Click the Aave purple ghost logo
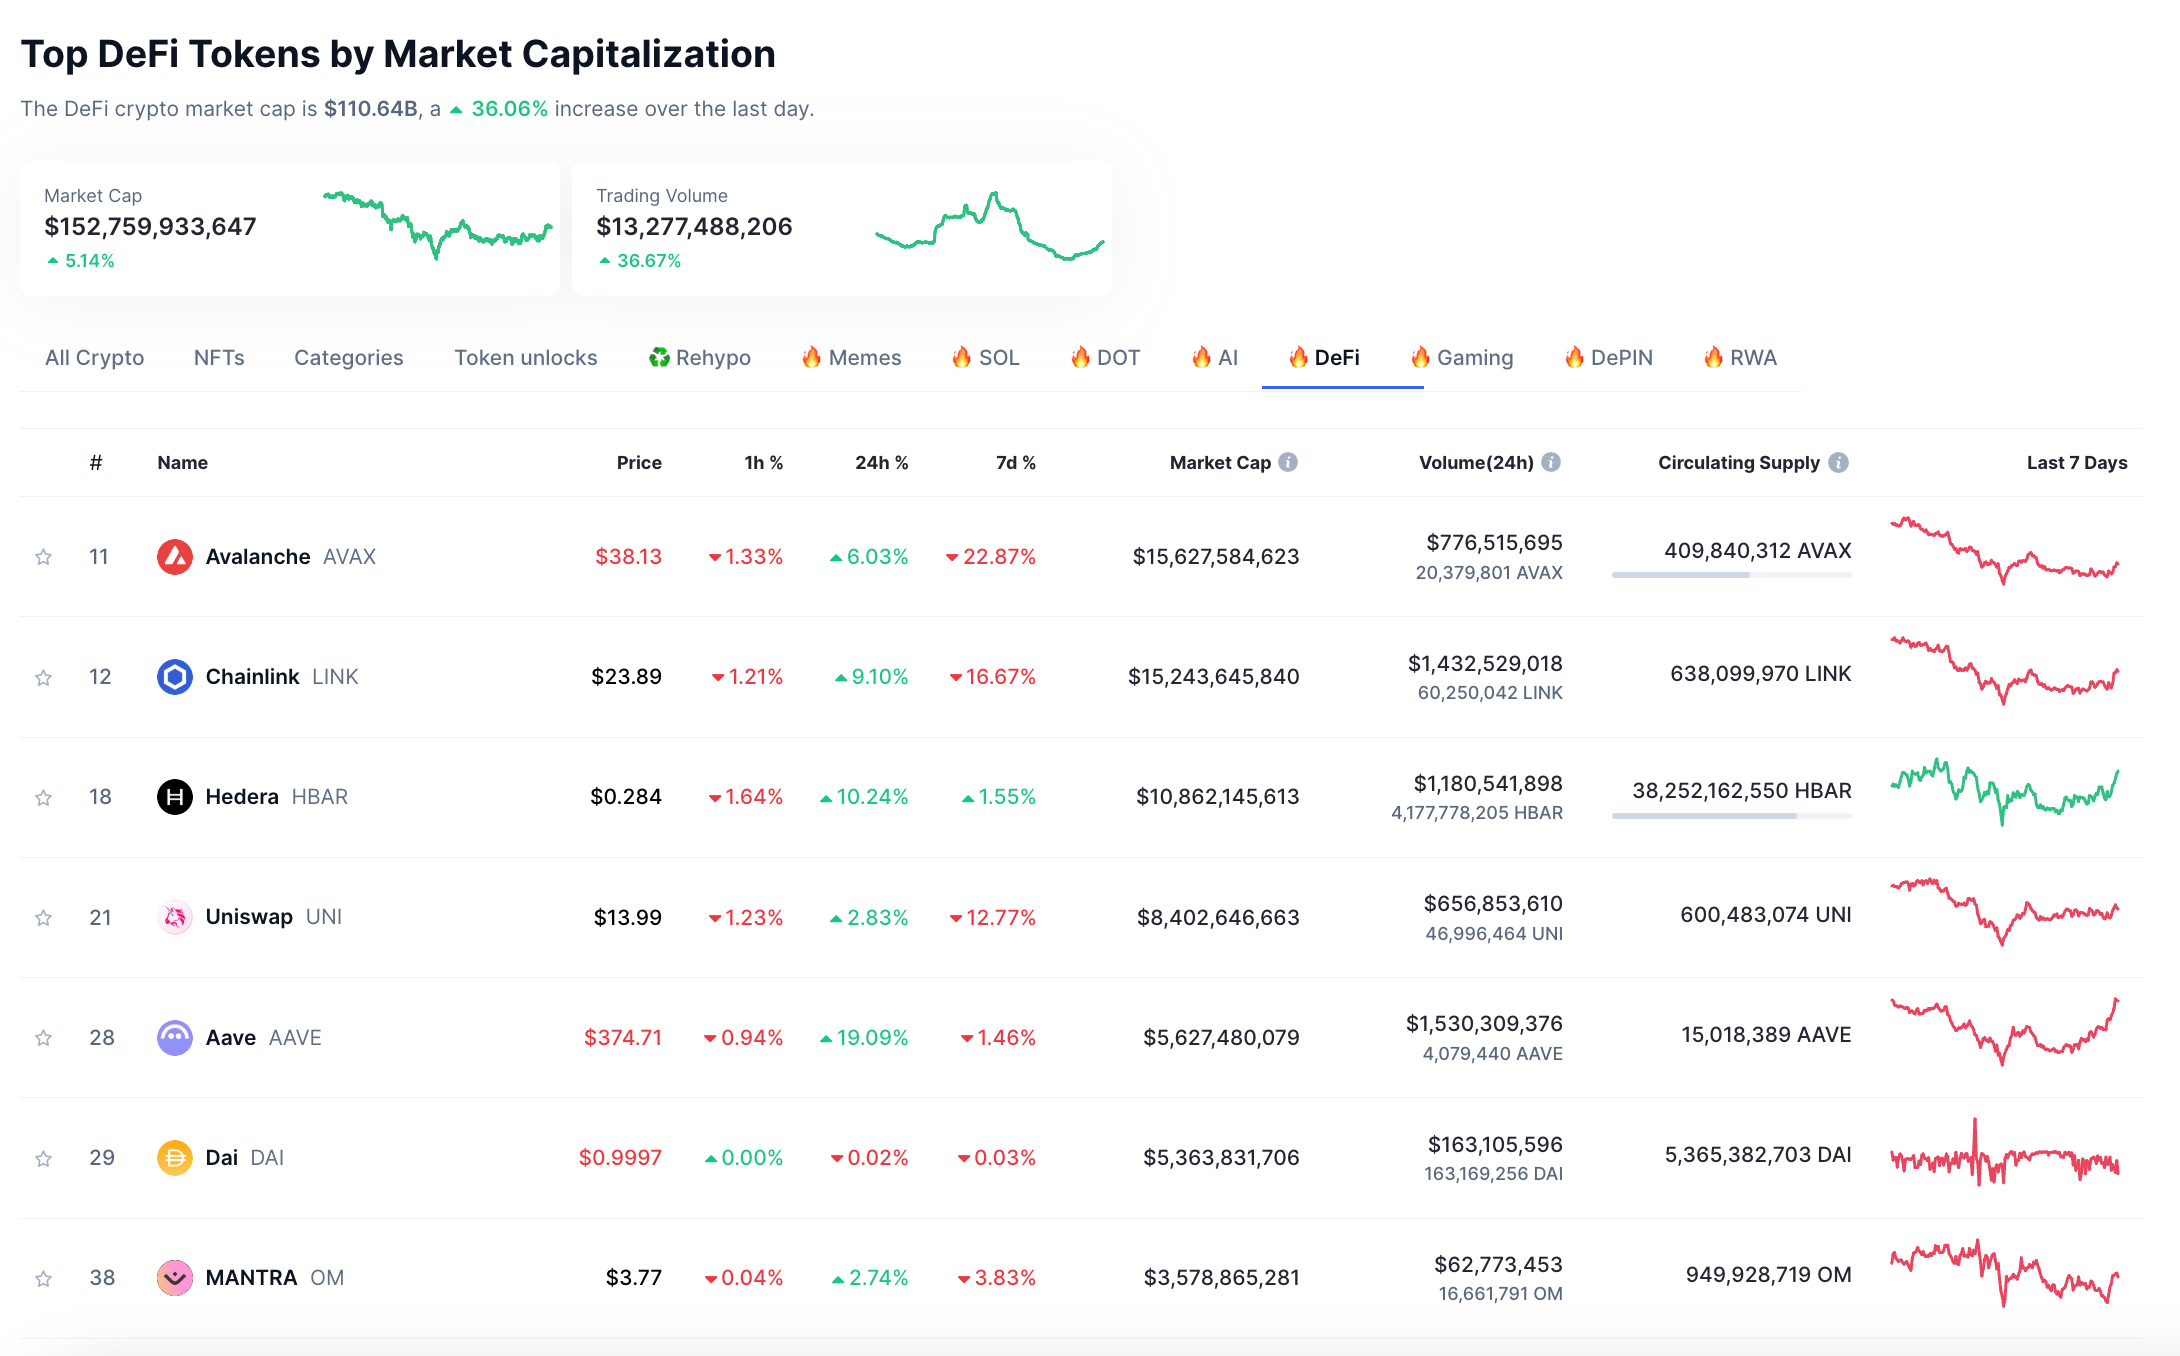The height and width of the screenshot is (1356, 2180). click(175, 1038)
